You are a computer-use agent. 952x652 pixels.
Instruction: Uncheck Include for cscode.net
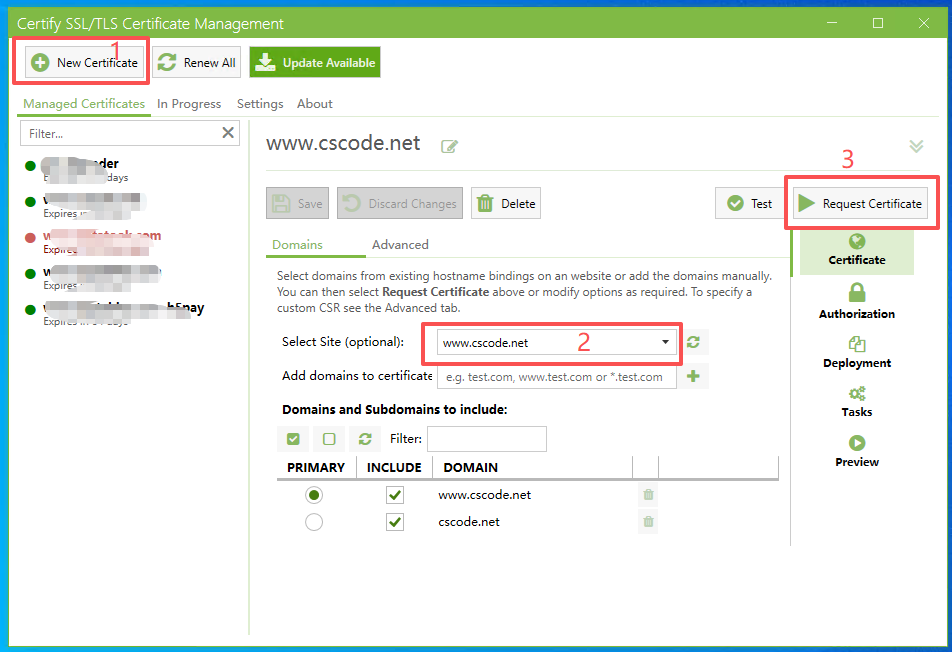click(x=394, y=521)
